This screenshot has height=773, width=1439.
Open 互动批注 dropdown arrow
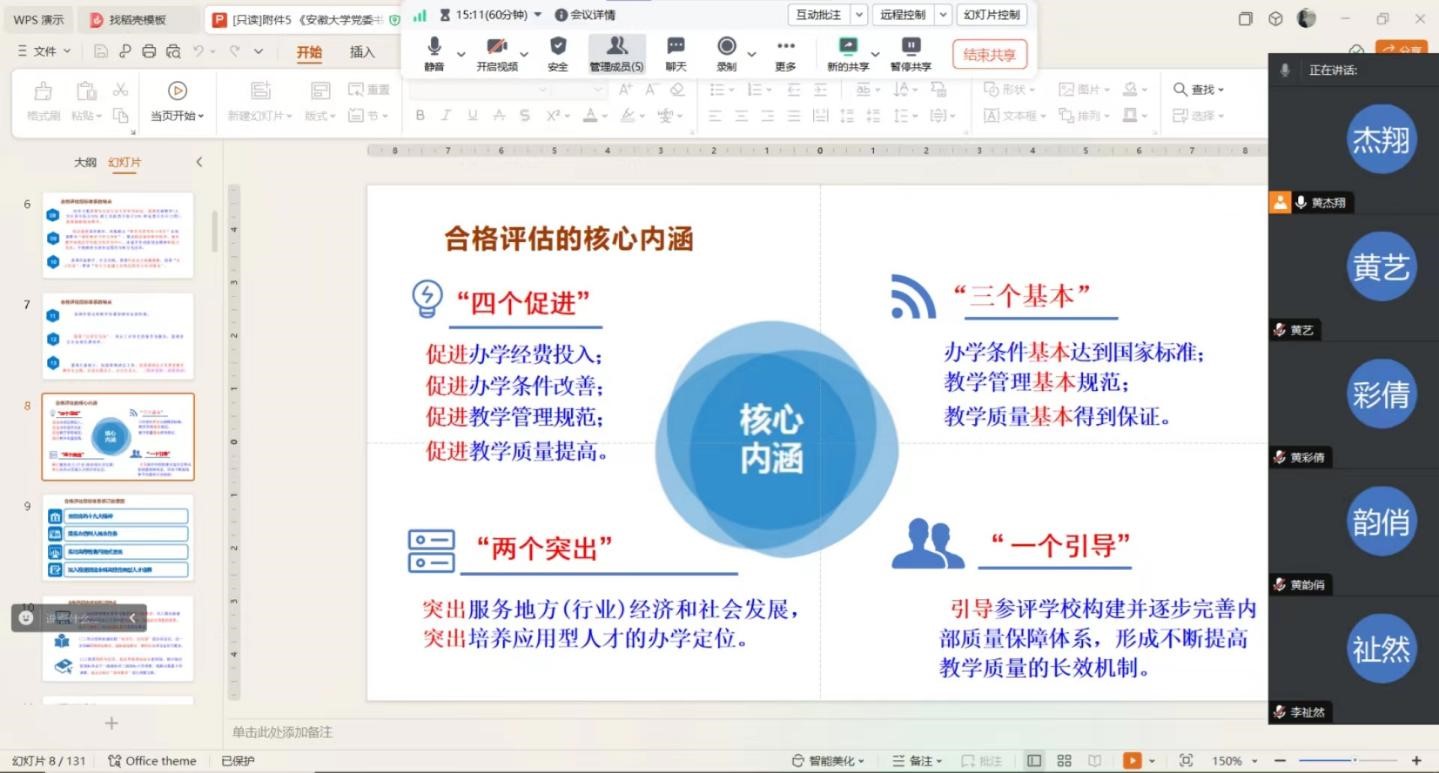pos(858,15)
